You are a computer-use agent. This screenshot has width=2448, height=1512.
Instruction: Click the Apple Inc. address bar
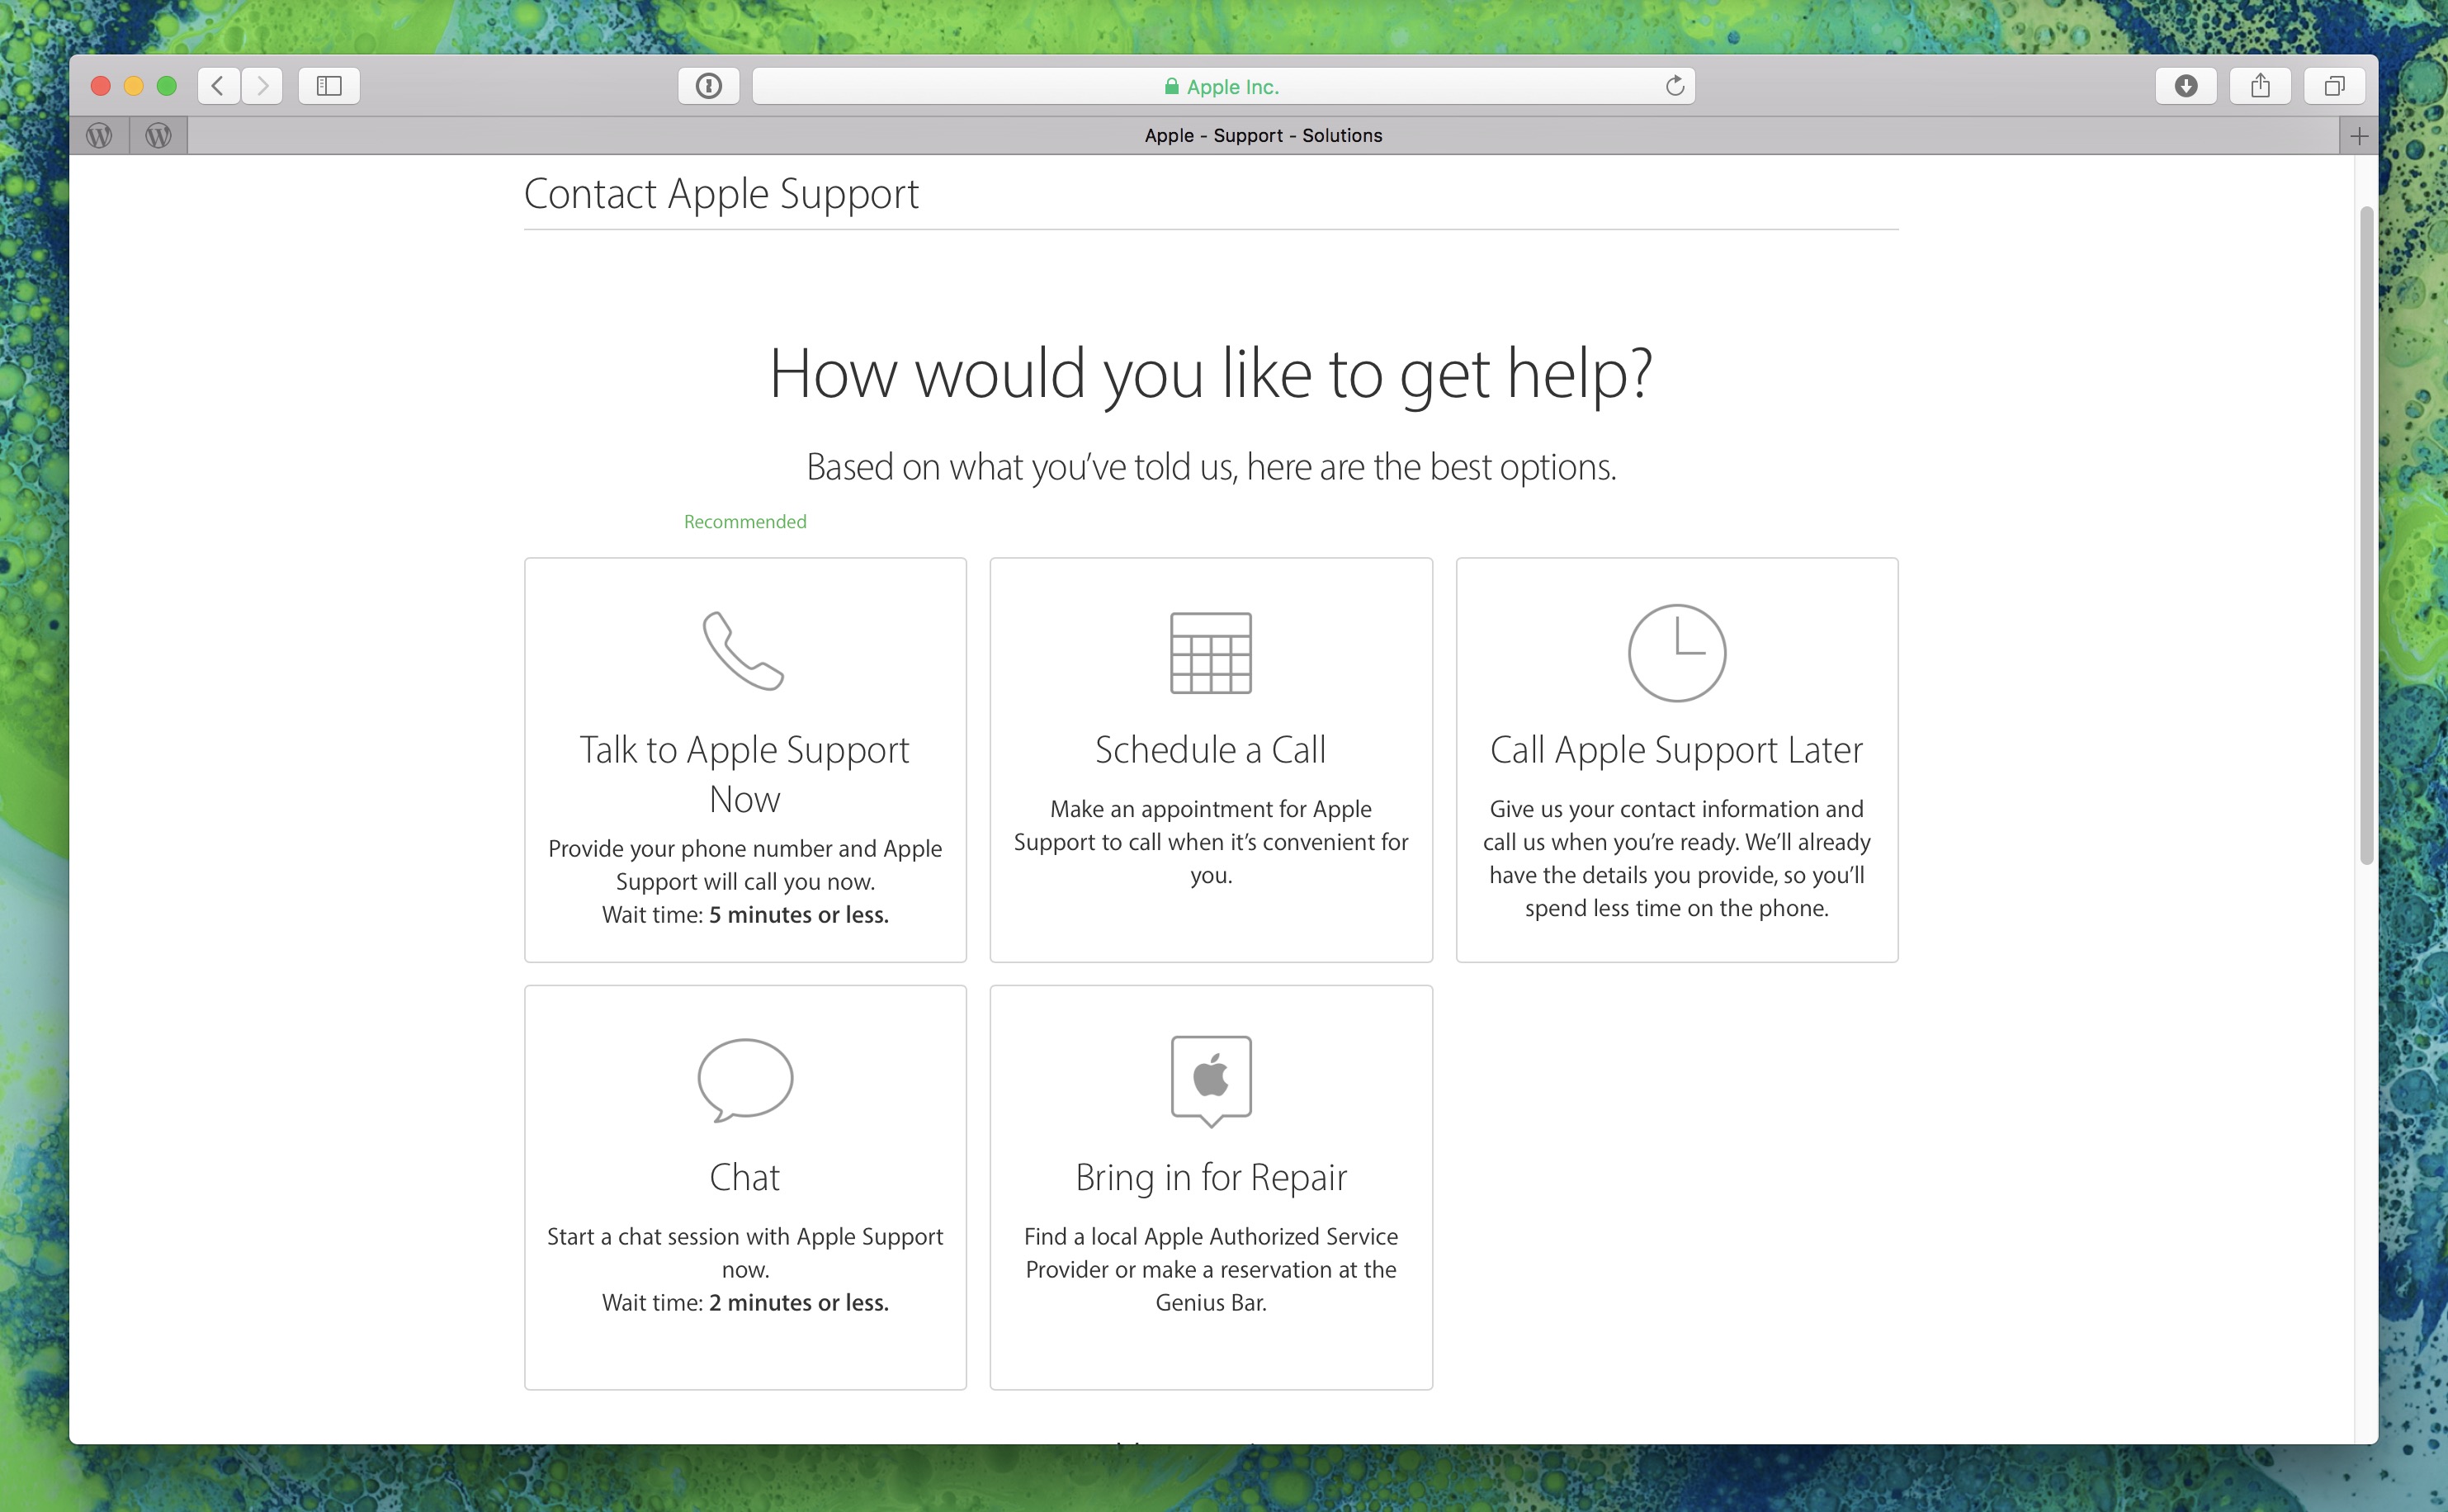[1222, 86]
